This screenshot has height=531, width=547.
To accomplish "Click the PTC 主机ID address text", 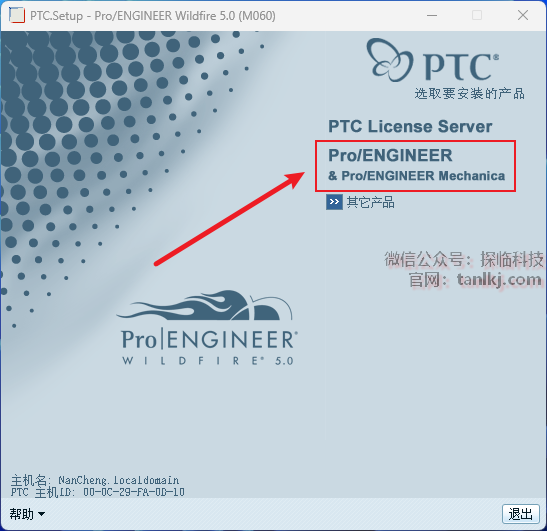I will [98, 492].
